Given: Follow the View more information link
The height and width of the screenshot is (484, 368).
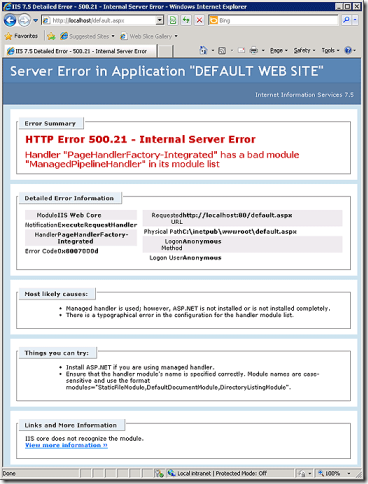Looking at the screenshot, I should 66,445.
